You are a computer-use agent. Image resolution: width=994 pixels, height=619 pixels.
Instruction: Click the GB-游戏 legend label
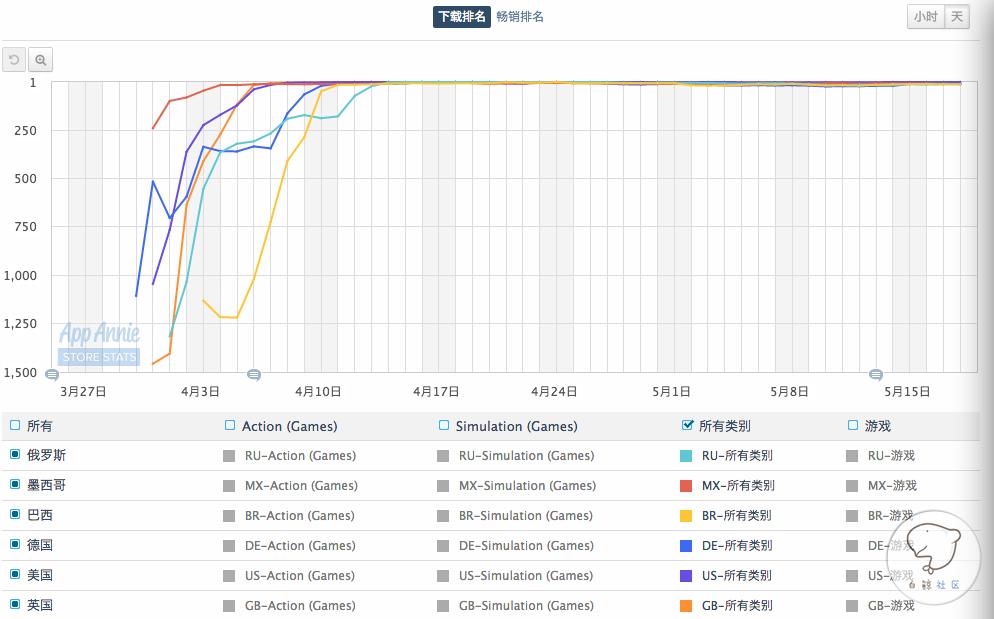[891, 605]
